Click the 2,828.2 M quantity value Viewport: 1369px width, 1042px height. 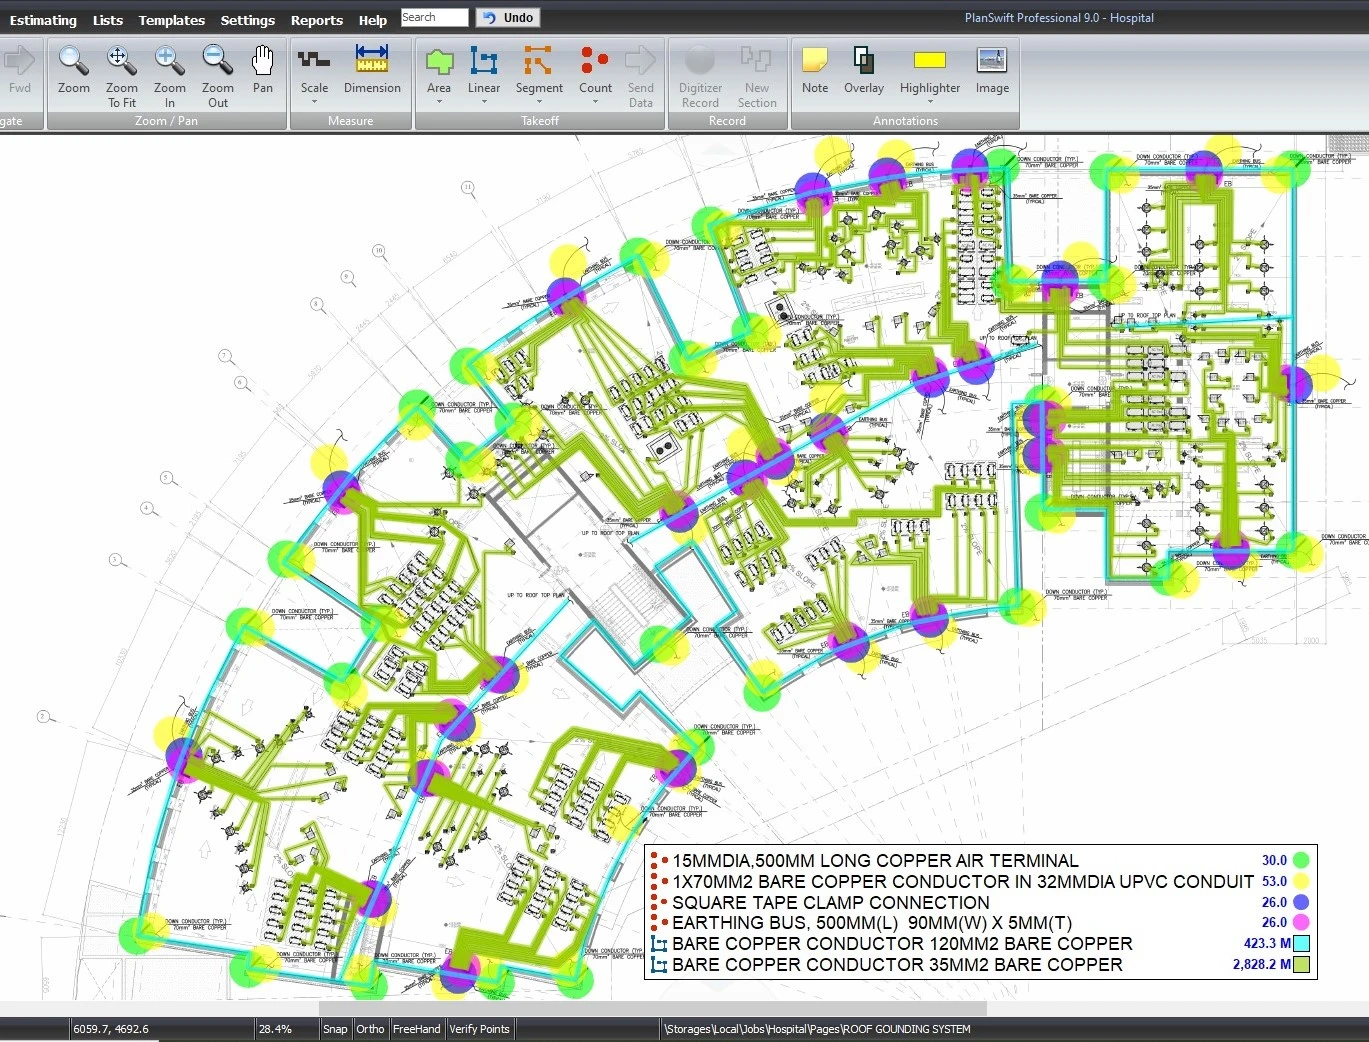(x=1261, y=965)
